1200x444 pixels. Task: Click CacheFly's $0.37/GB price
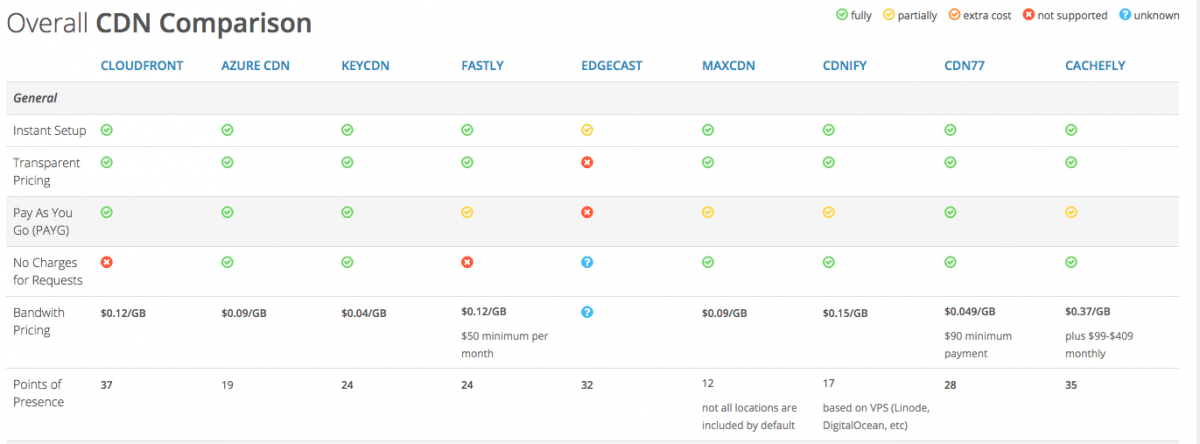[1088, 311]
